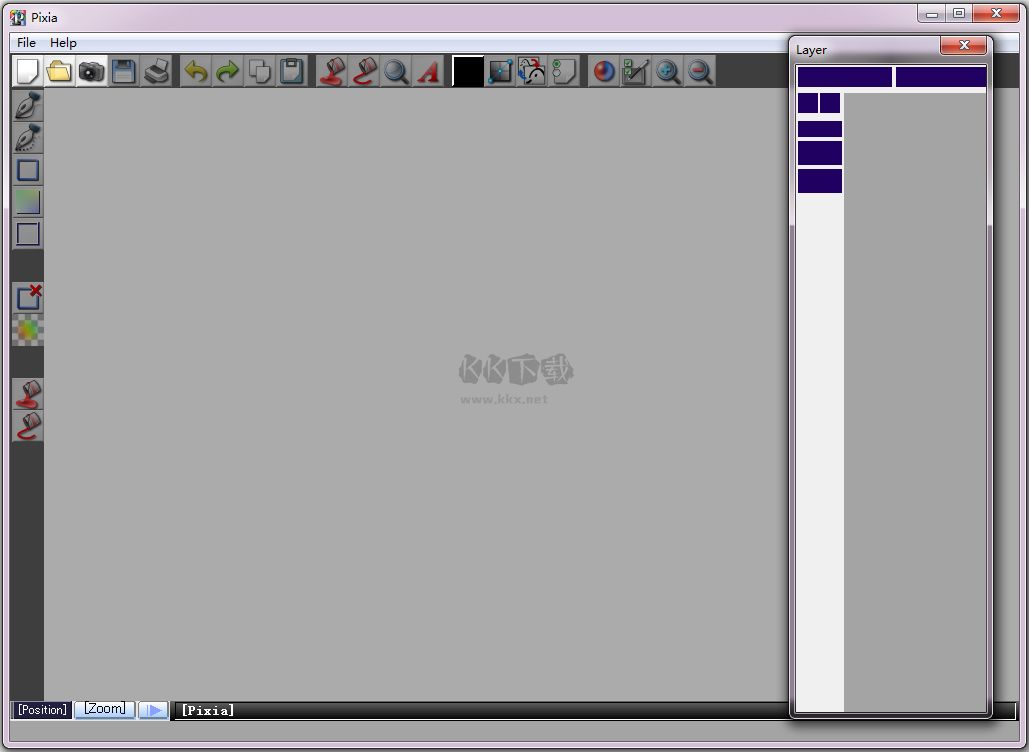
Task: Create a new blank document
Action: (x=28, y=71)
